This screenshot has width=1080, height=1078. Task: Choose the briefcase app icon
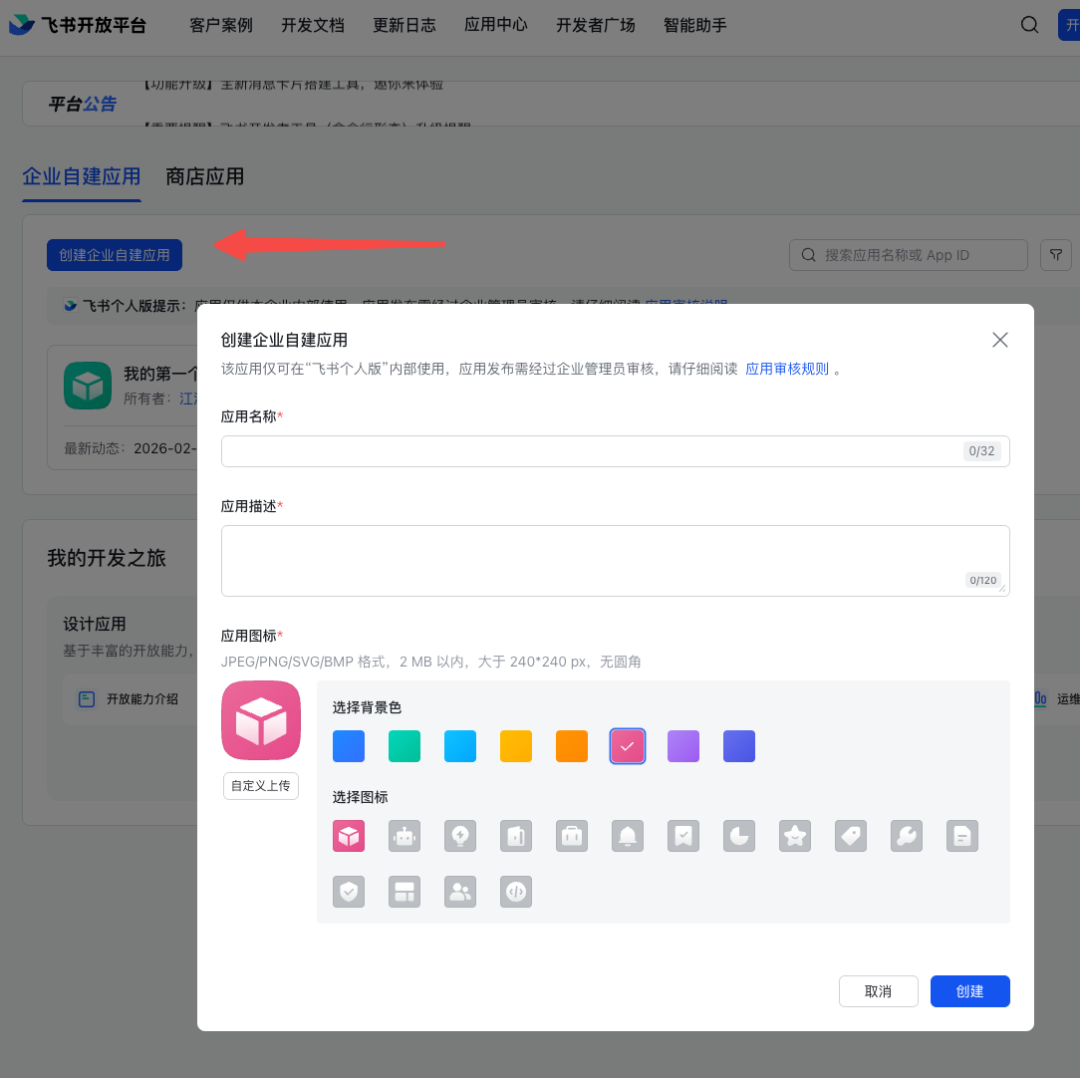(572, 836)
